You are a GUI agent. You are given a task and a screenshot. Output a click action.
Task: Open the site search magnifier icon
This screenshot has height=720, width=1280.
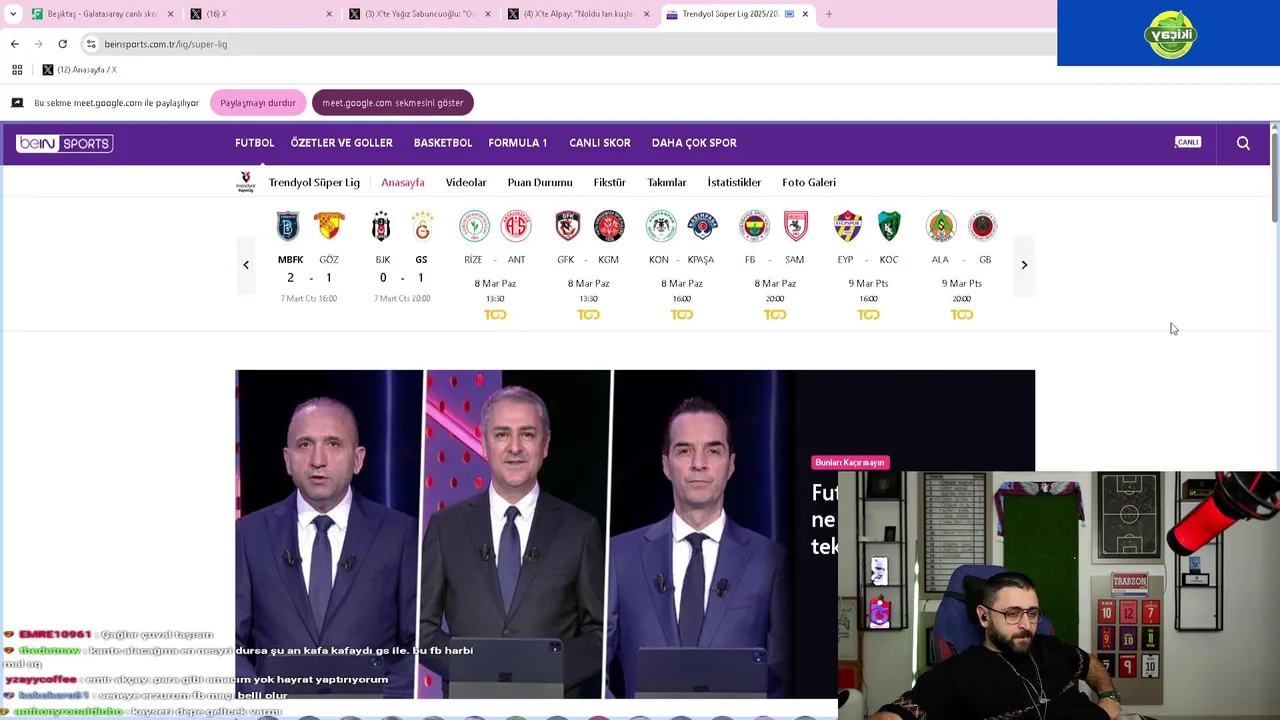point(1243,143)
